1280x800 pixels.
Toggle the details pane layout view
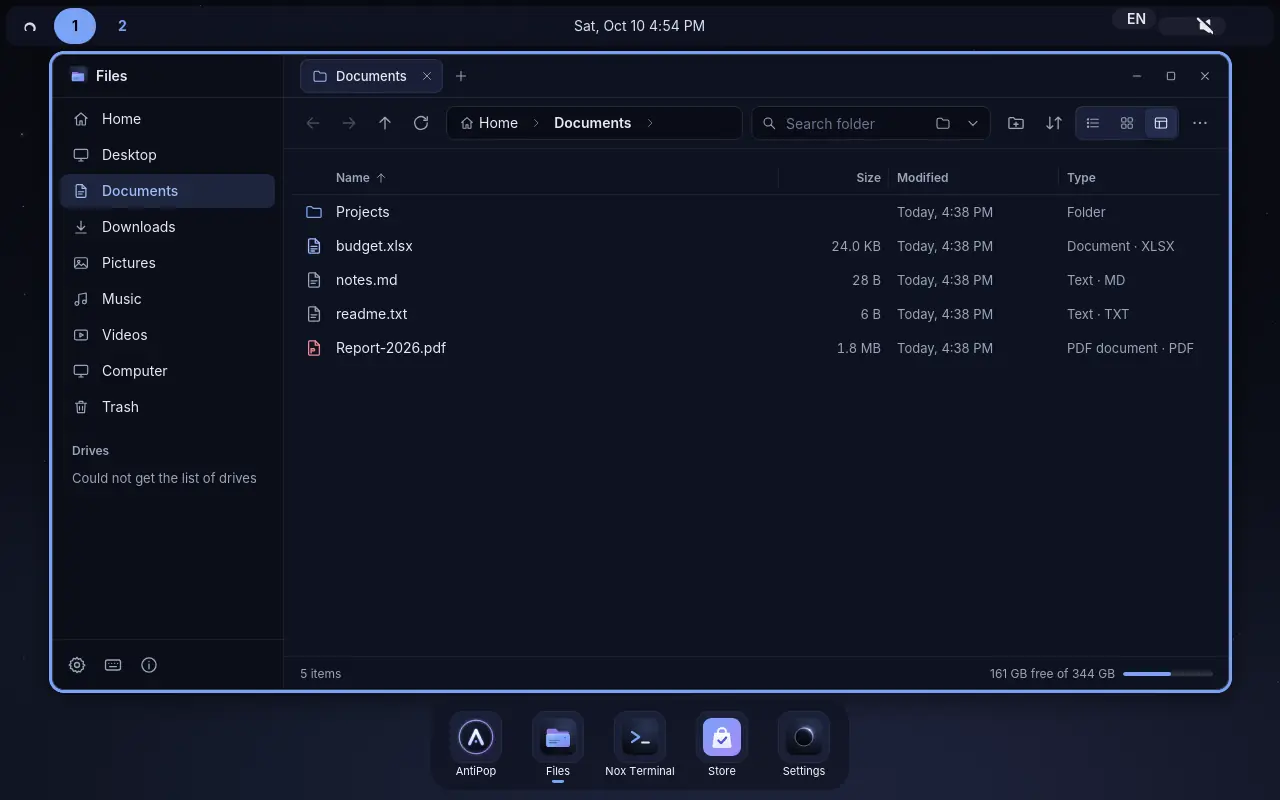1161,123
